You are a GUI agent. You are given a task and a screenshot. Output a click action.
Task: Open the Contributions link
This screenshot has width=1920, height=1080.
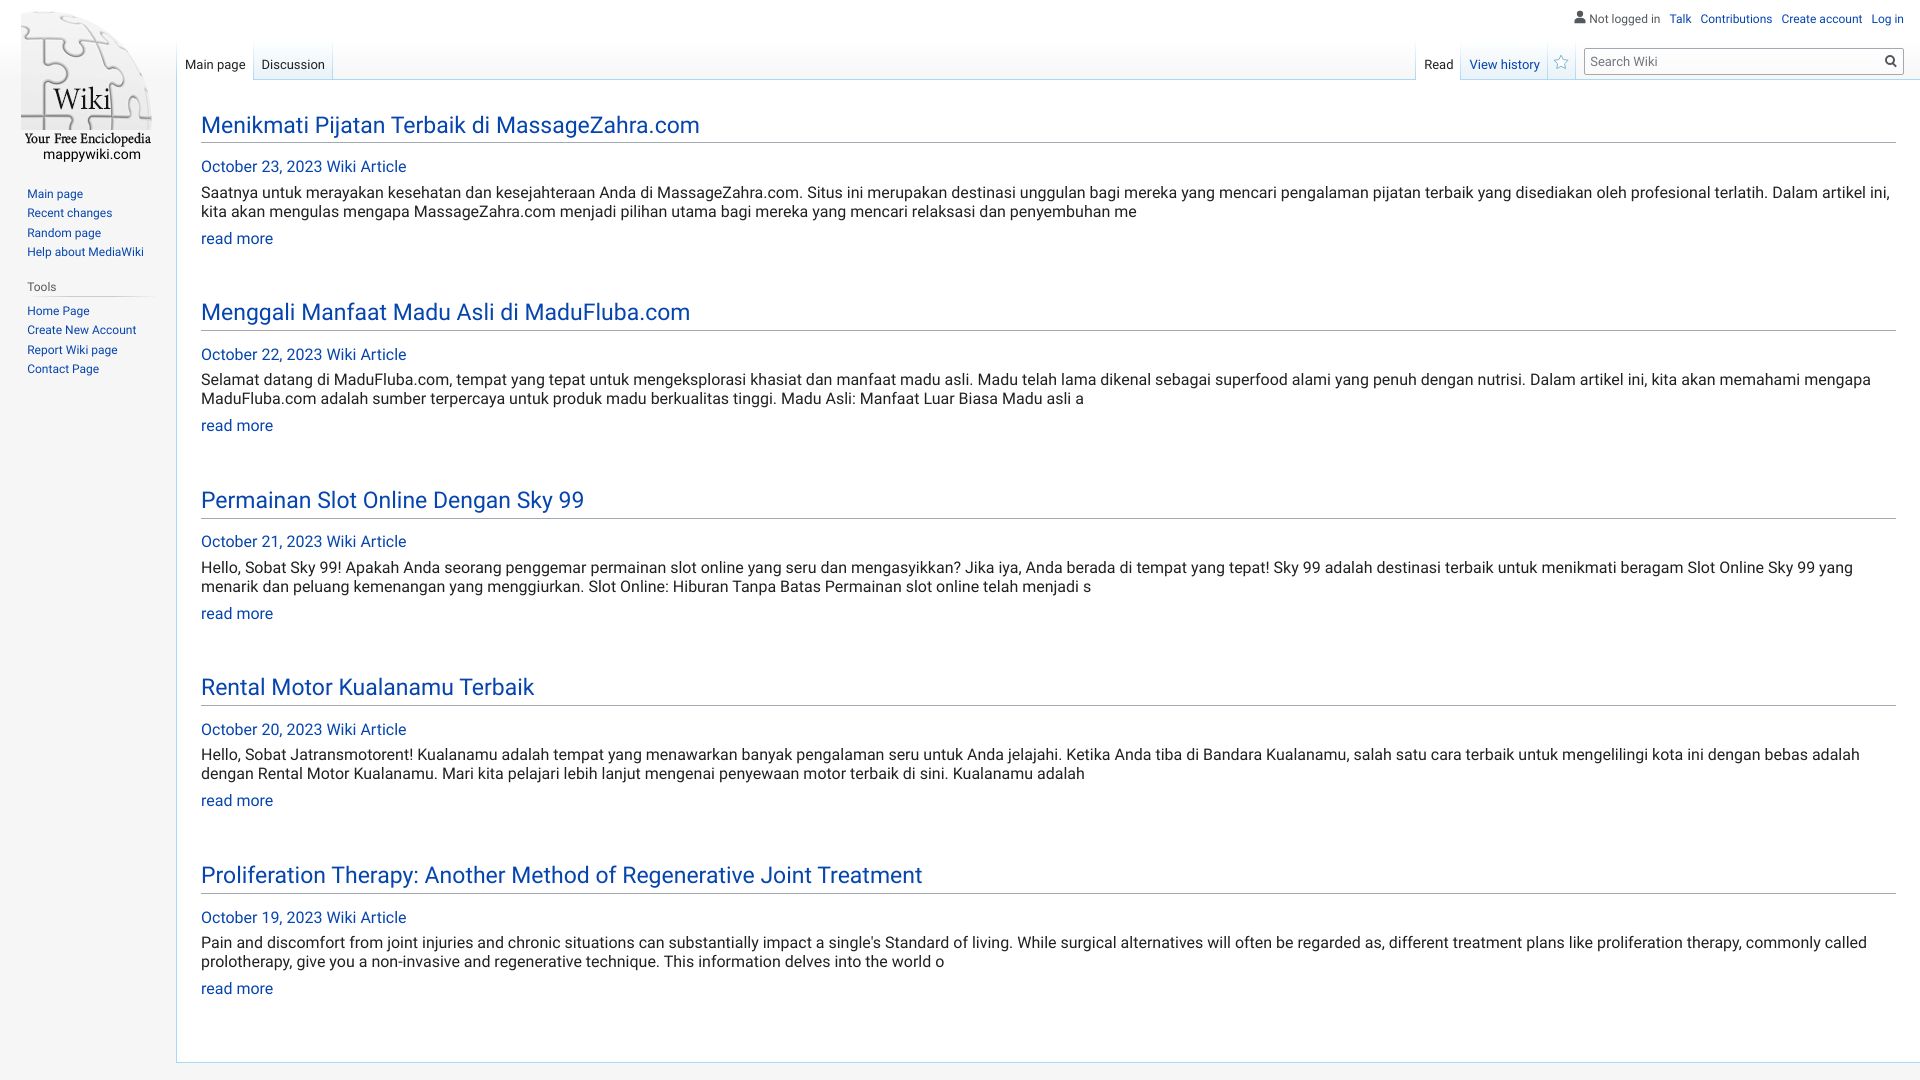point(1736,19)
